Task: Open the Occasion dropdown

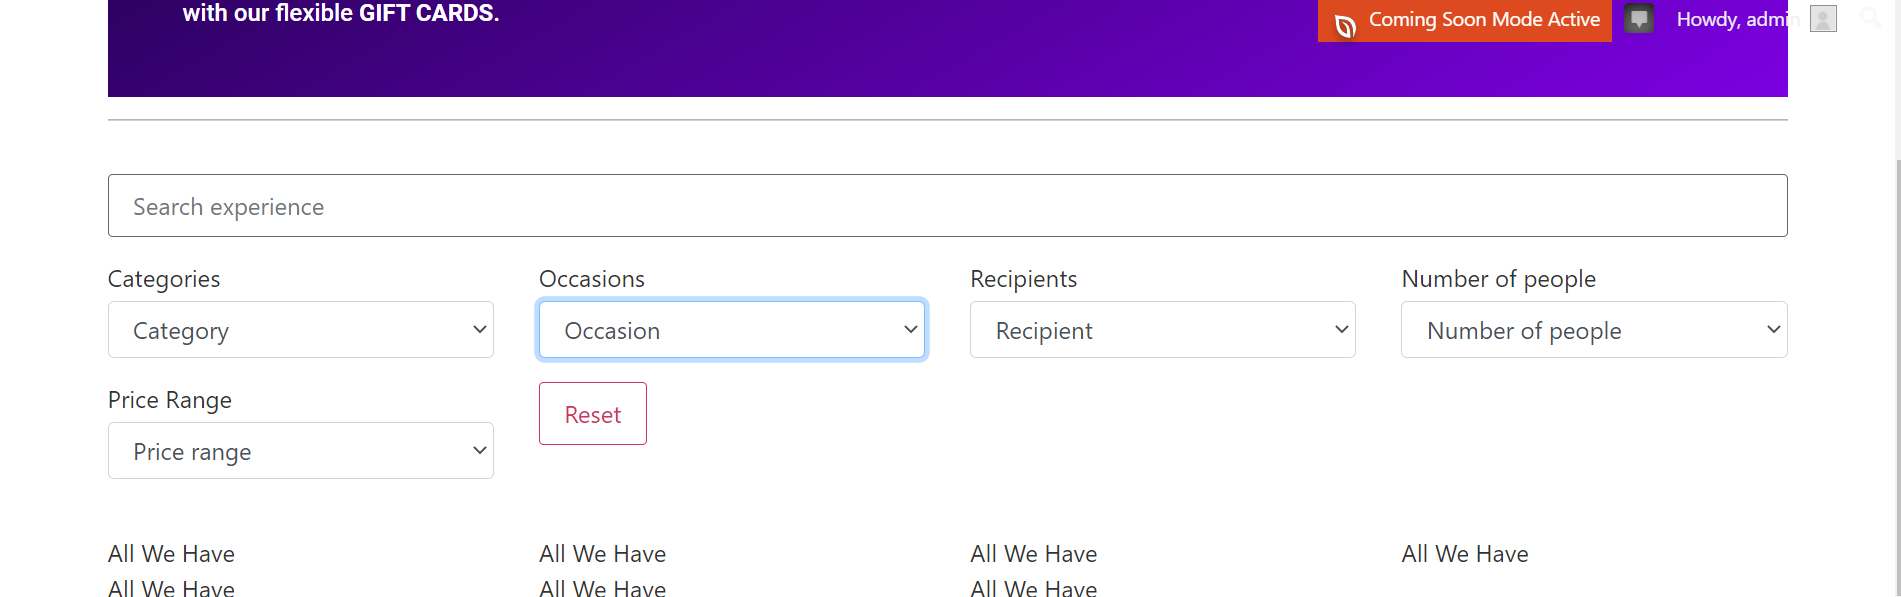Action: click(732, 330)
